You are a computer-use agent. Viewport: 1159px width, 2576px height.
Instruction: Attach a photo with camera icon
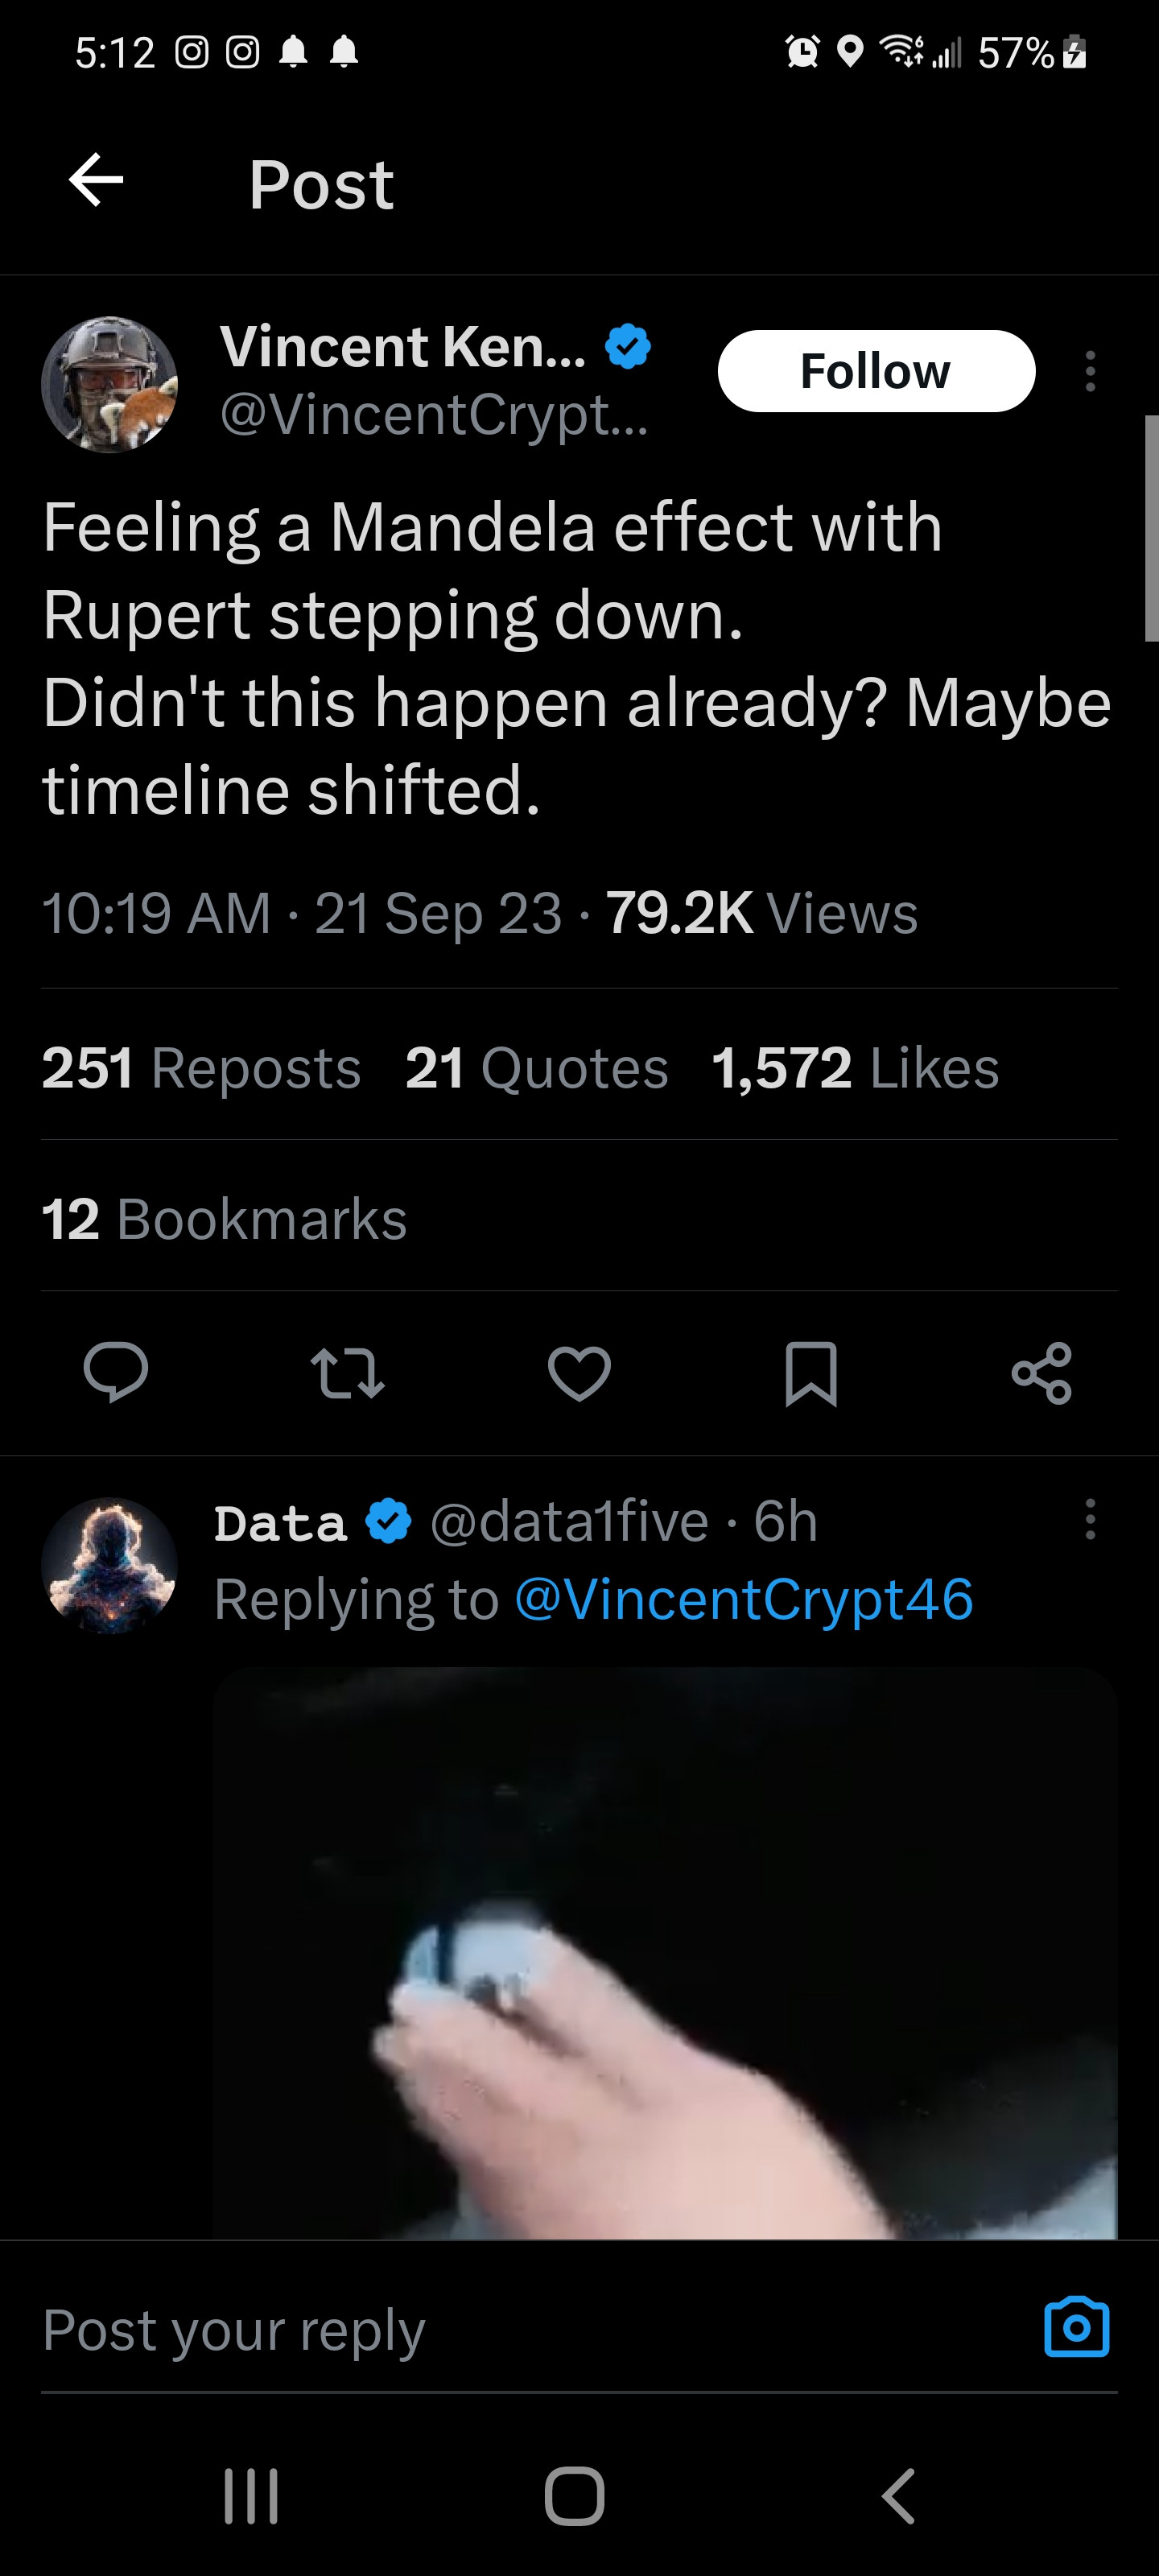tap(1076, 2328)
